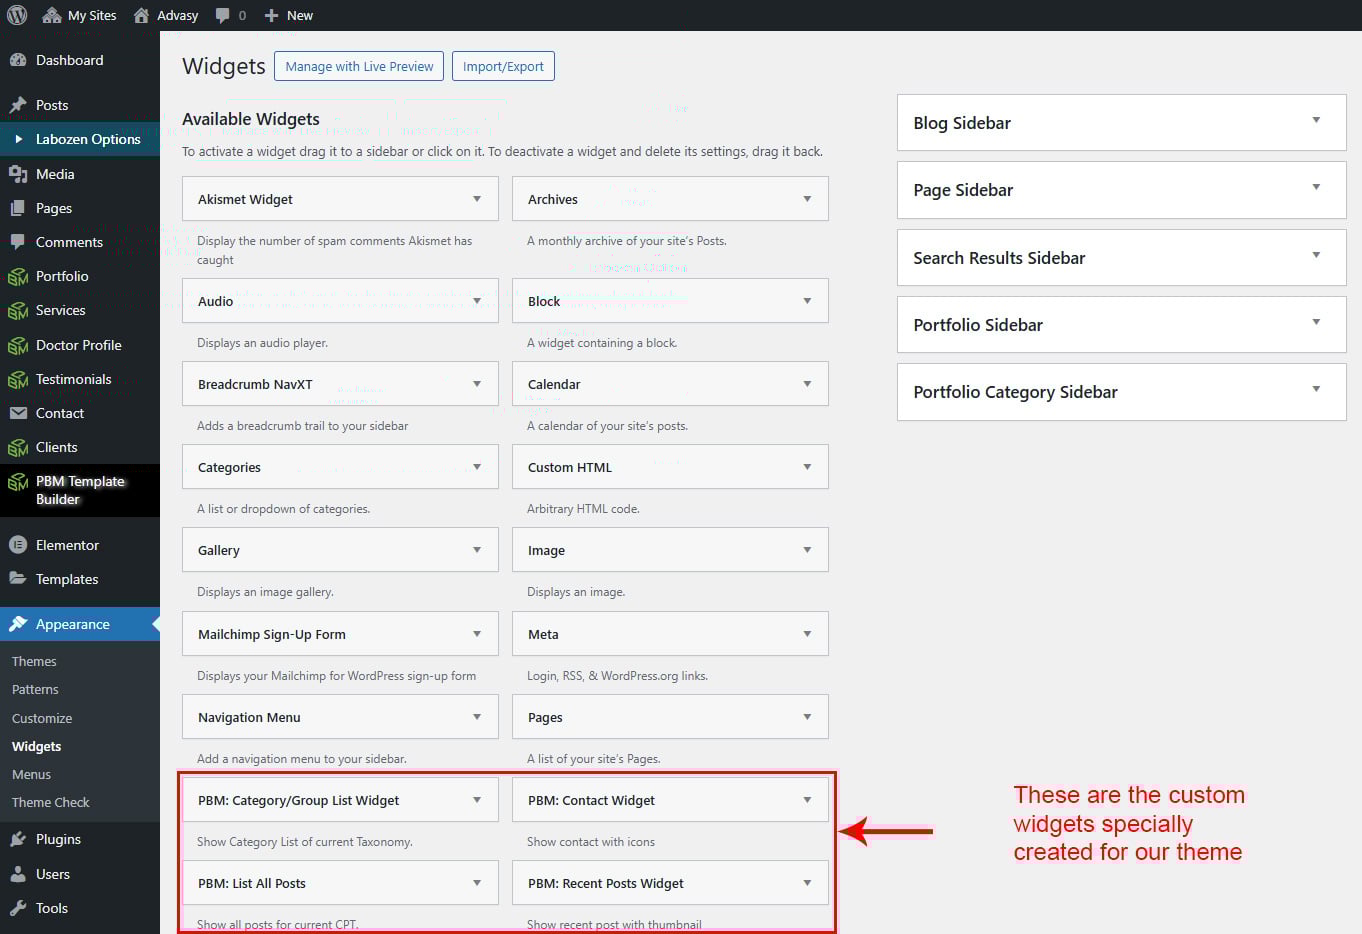This screenshot has height=934, width=1362.
Task: Click the Import/Export button
Action: [503, 66]
